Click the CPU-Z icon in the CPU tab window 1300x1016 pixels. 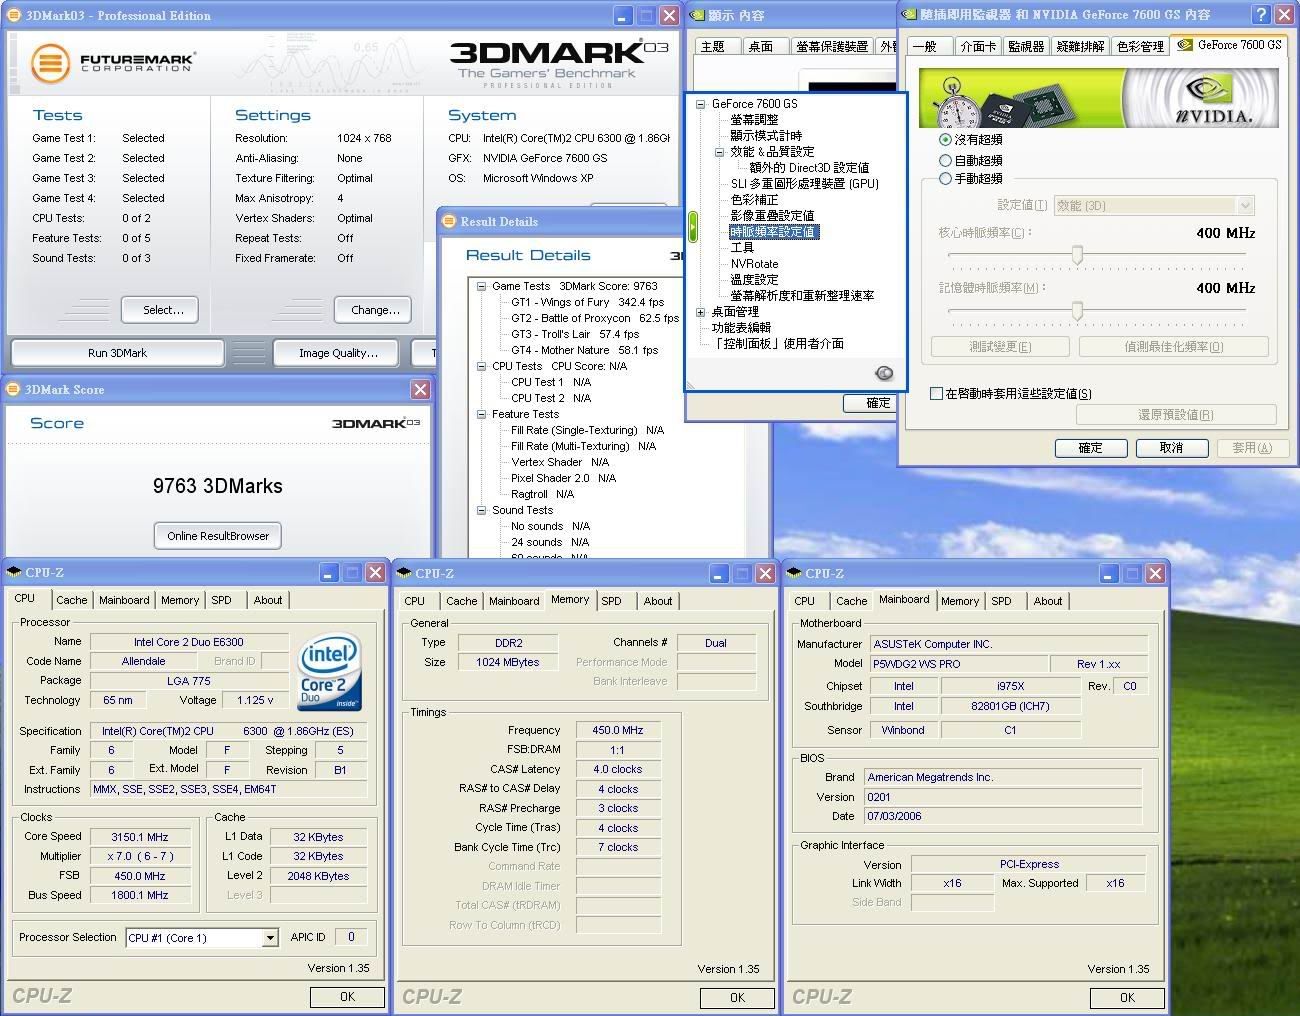(x=14, y=572)
